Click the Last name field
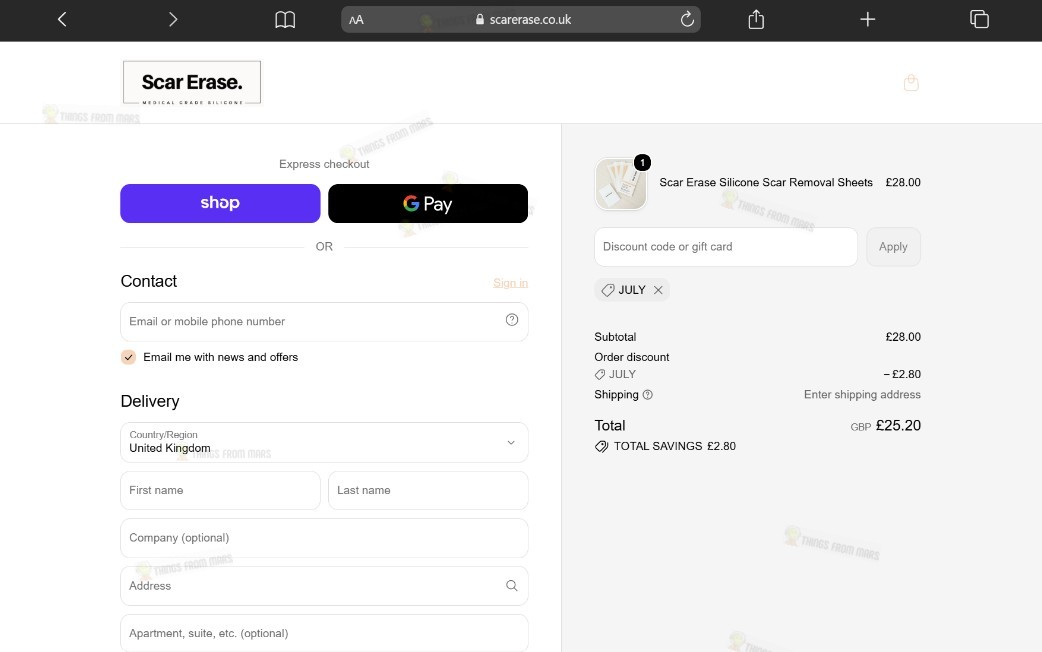This screenshot has width=1042, height=652. pyautogui.click(x=428, y=490)
